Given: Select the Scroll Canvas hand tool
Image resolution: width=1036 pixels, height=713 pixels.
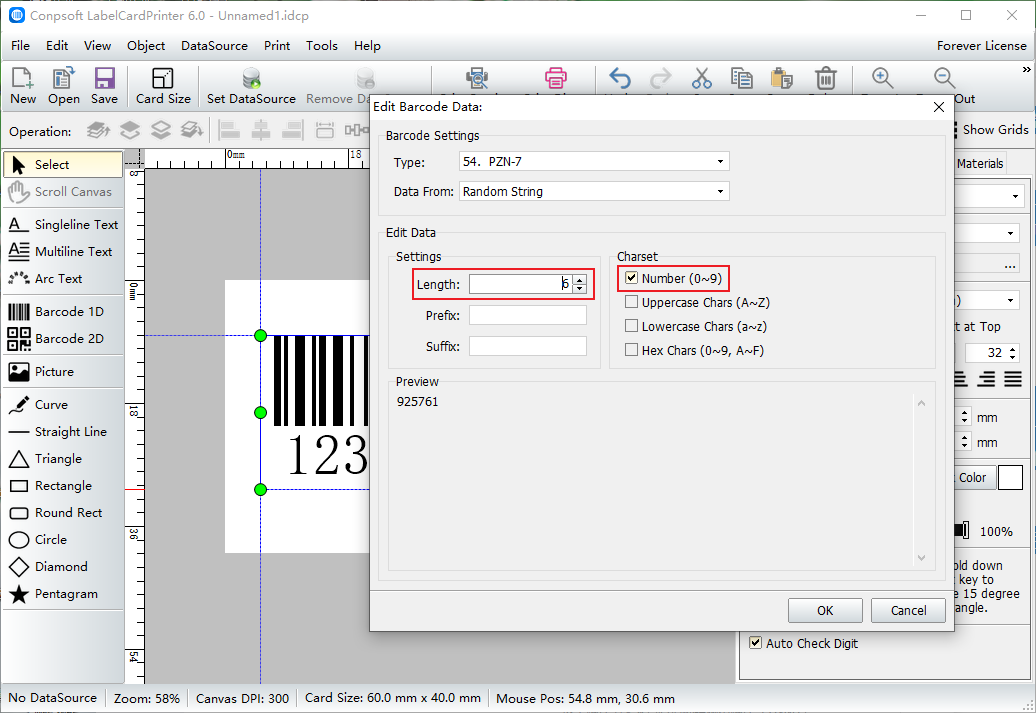Looking at the screenshot, I should tap(63, 192).
